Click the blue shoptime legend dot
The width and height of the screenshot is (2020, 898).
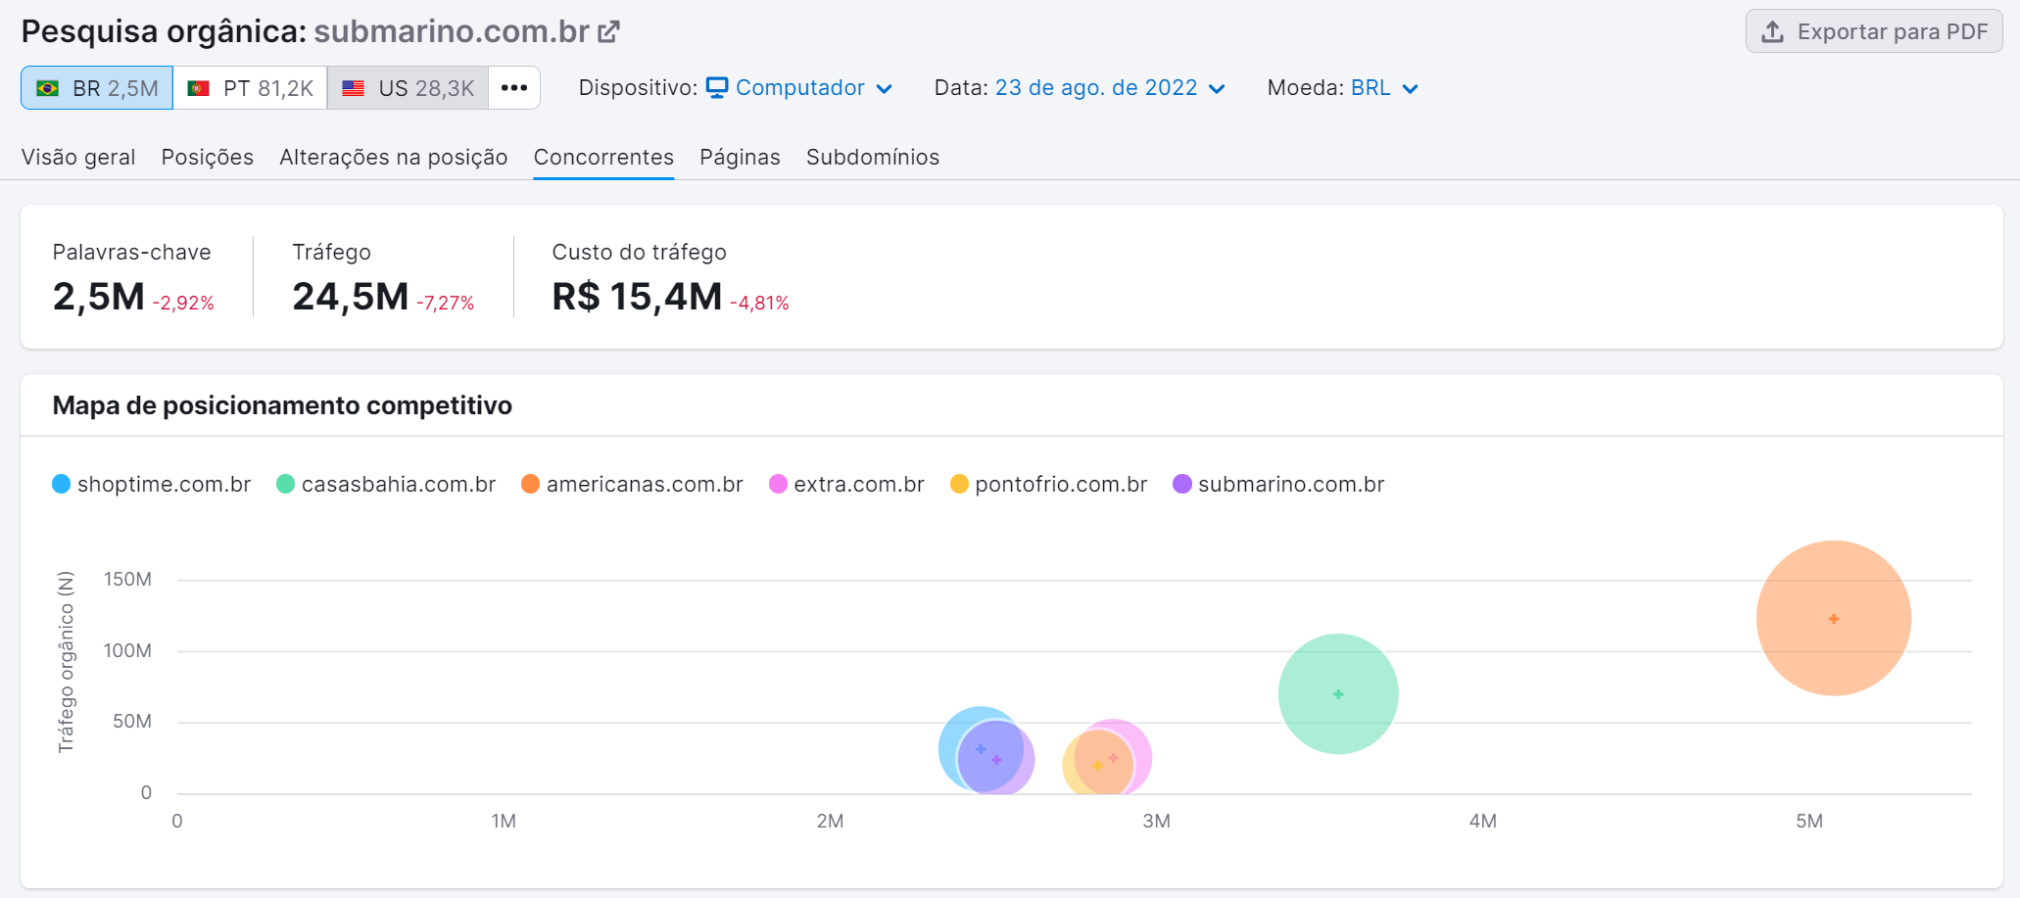tap(61, 484)
